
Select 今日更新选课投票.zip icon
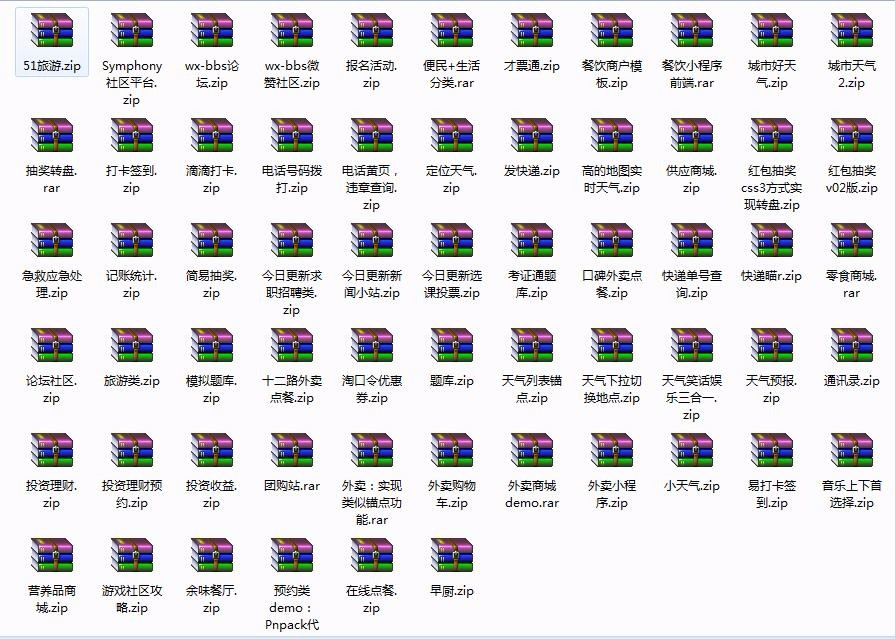tap(451, 240)
